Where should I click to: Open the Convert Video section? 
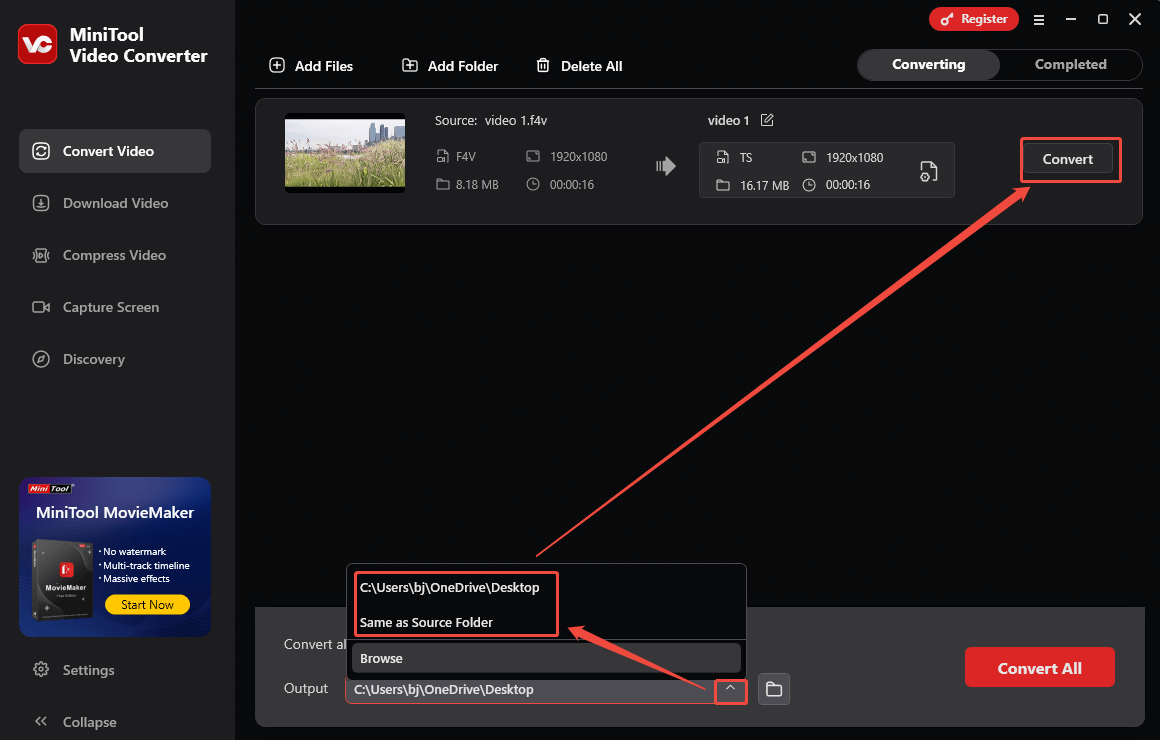[x=115, y=151]
